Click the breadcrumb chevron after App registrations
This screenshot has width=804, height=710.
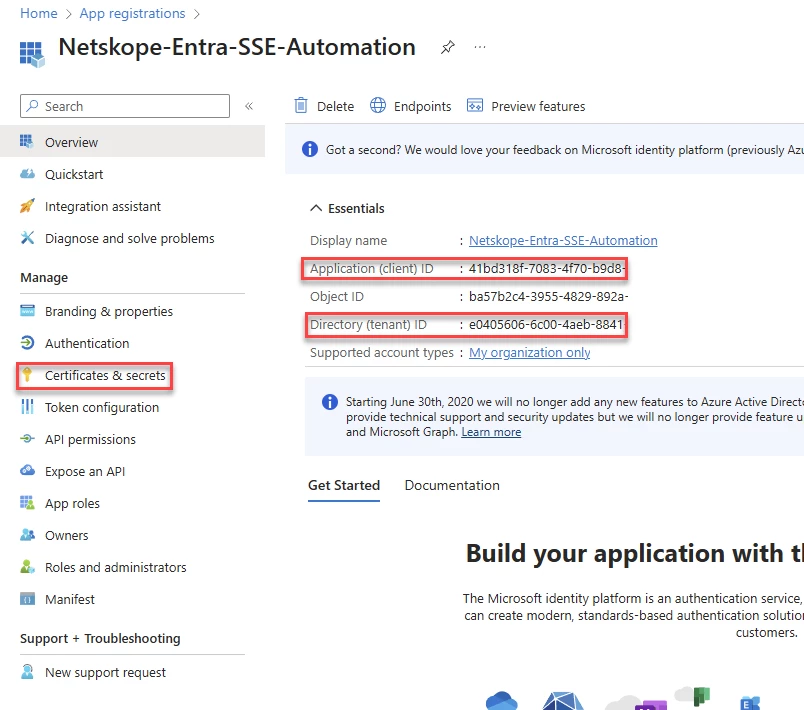pos(197,14)
